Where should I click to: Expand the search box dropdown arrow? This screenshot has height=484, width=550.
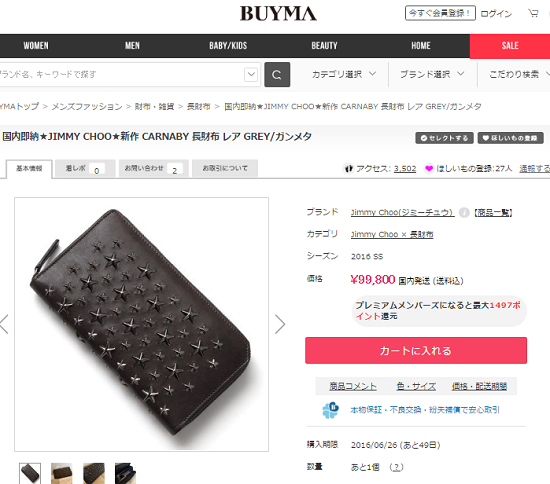[x=251, y=74]
